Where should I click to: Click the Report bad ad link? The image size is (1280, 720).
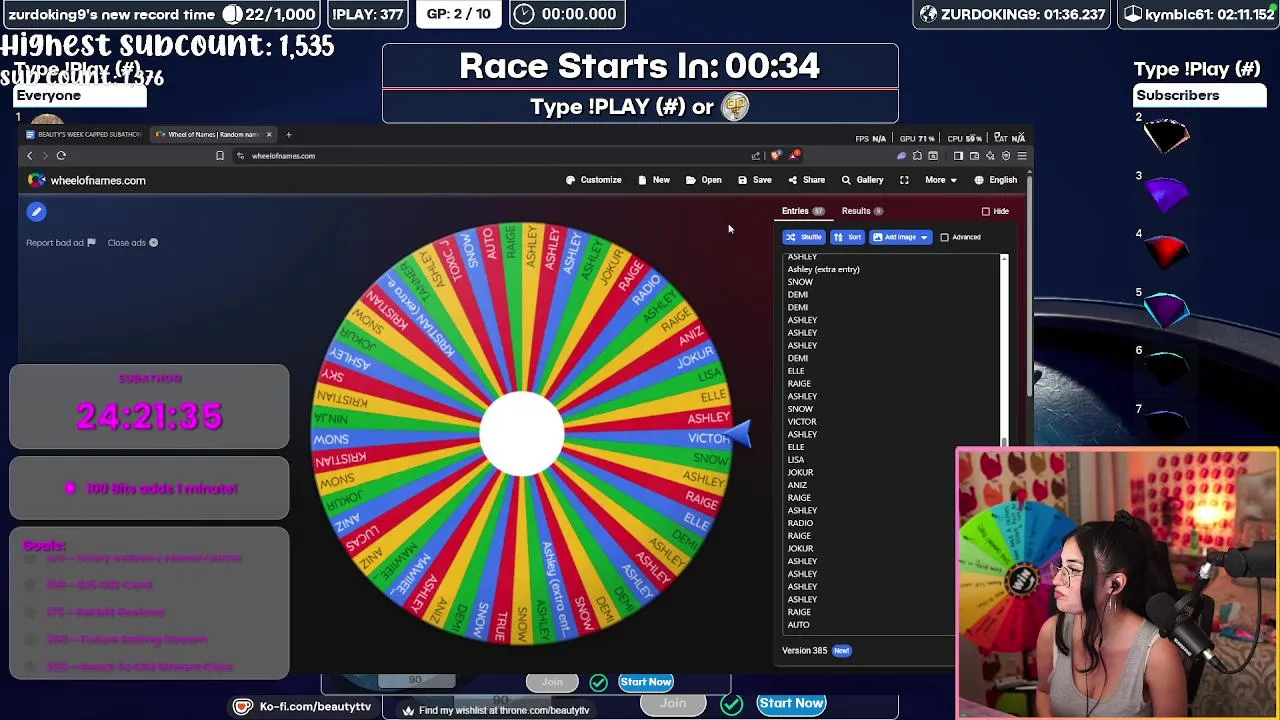pos(61,243)
